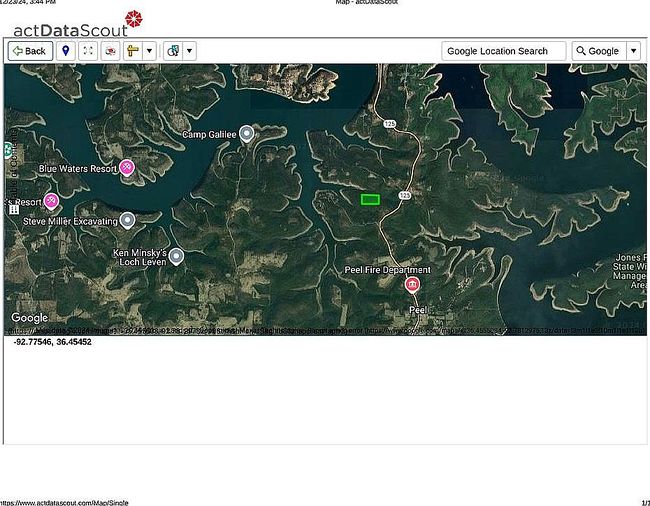Click Ken Minsky's Loch Leven pin
The height and width of the screenshot is (506, 650).
pyautogui.click(x=177, y=257)
